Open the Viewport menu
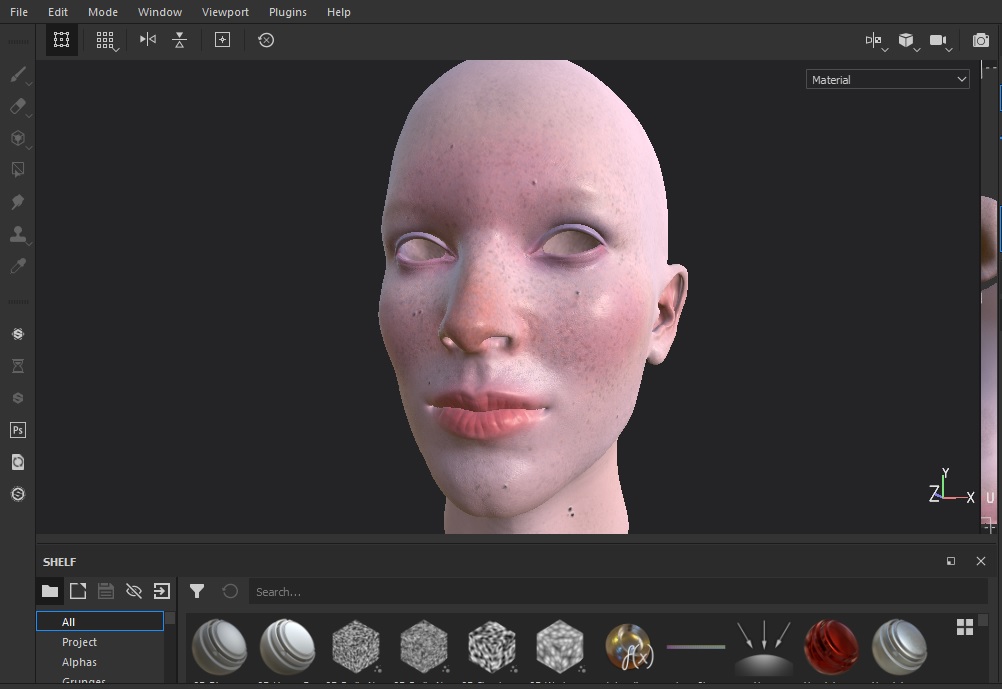Viewport: 1002px width, 689px height. [225, 12]
